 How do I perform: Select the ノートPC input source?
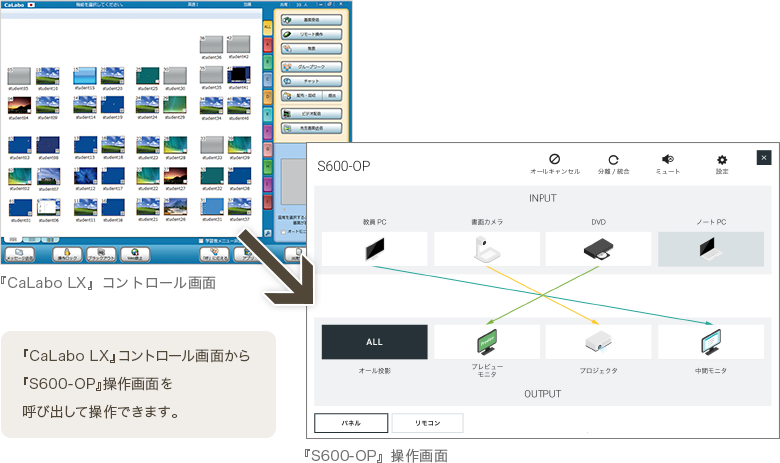click(711, 249)
